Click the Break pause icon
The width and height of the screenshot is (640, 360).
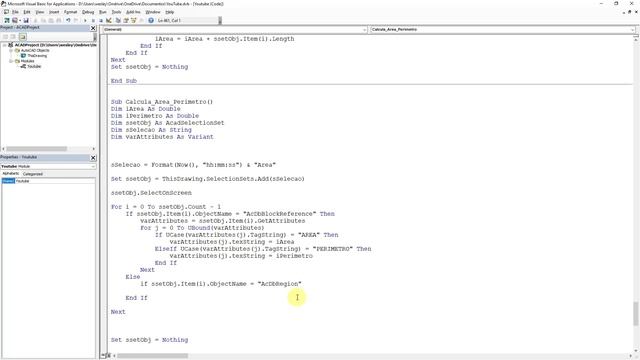(93, 20)
